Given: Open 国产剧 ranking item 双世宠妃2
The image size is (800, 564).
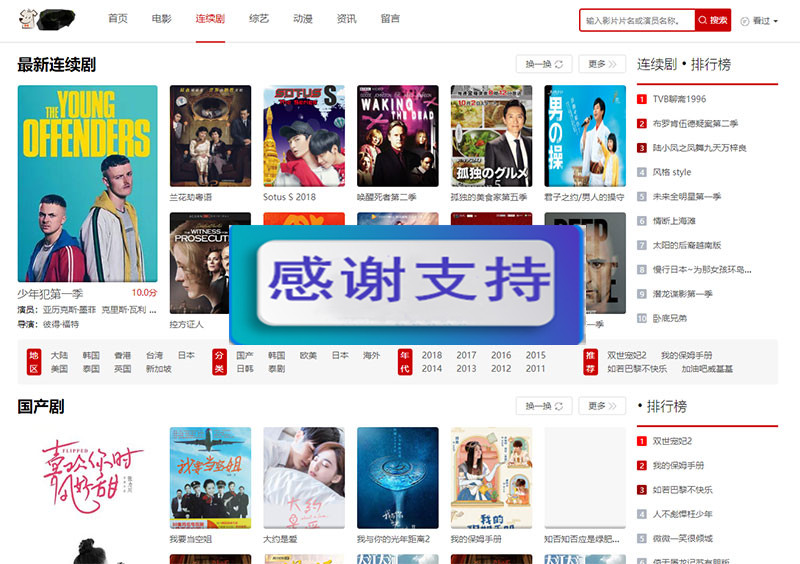Looking at the screenshot, I should 672,441.
